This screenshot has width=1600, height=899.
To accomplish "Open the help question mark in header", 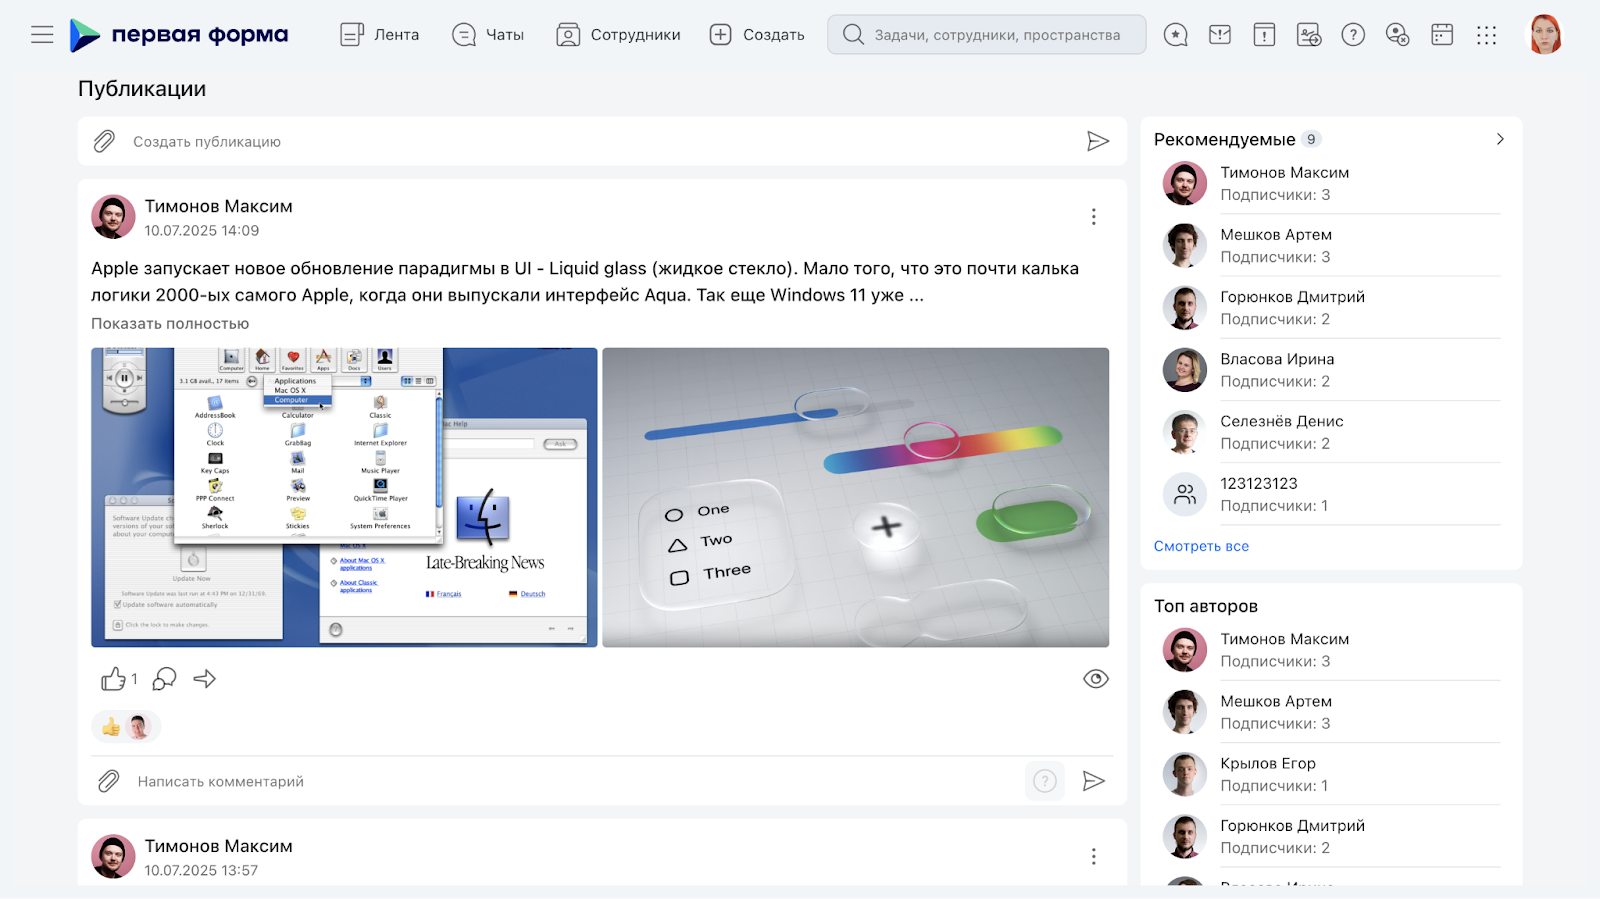I will pyautogui.click(x=1353, y=35).
